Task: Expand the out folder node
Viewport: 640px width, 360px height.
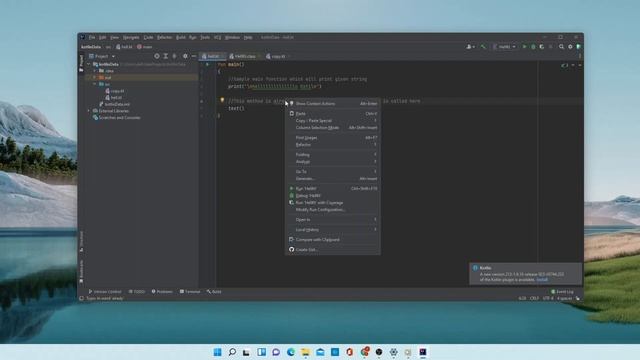Action: [95, 77]
